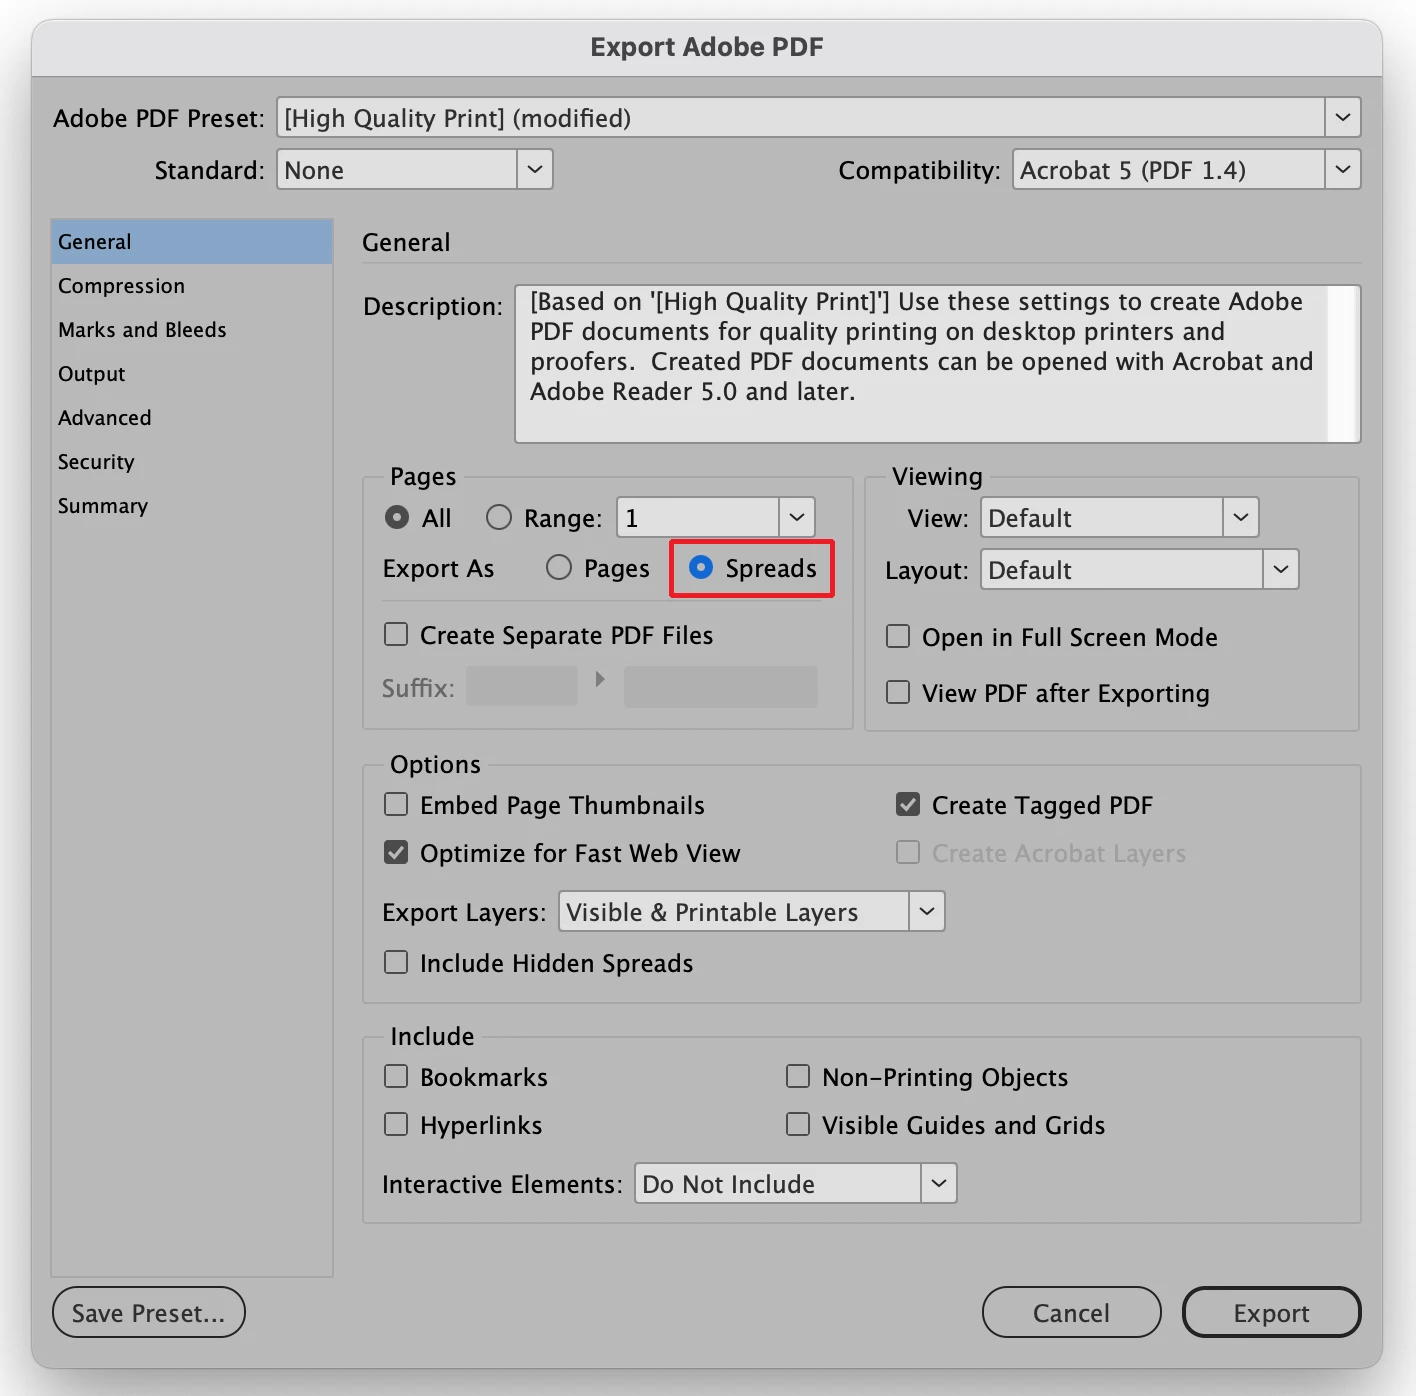The width and height of the screenshot is (1416, 1396).
Task: Select the All pages radio button
Action: pyautogui.click(x=397, y=517)
